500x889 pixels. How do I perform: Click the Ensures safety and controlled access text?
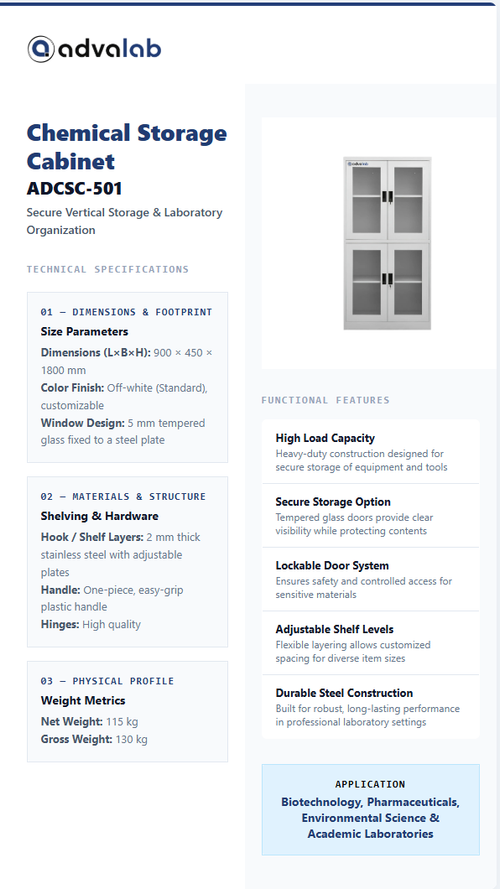tap(364, 588)
